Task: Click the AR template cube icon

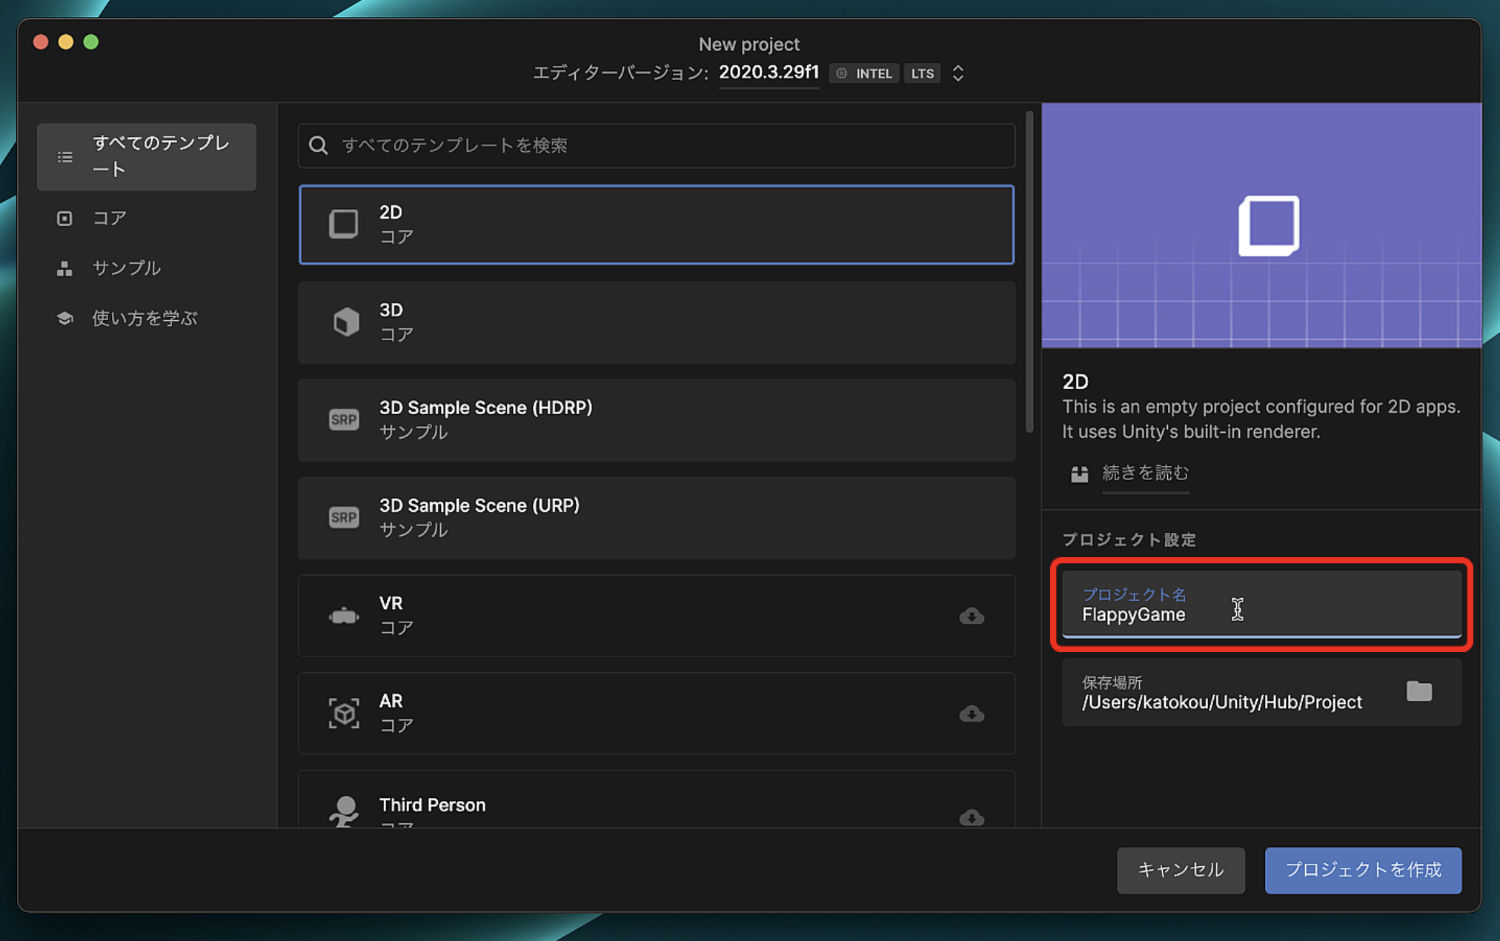Action: tap(344, 714)
